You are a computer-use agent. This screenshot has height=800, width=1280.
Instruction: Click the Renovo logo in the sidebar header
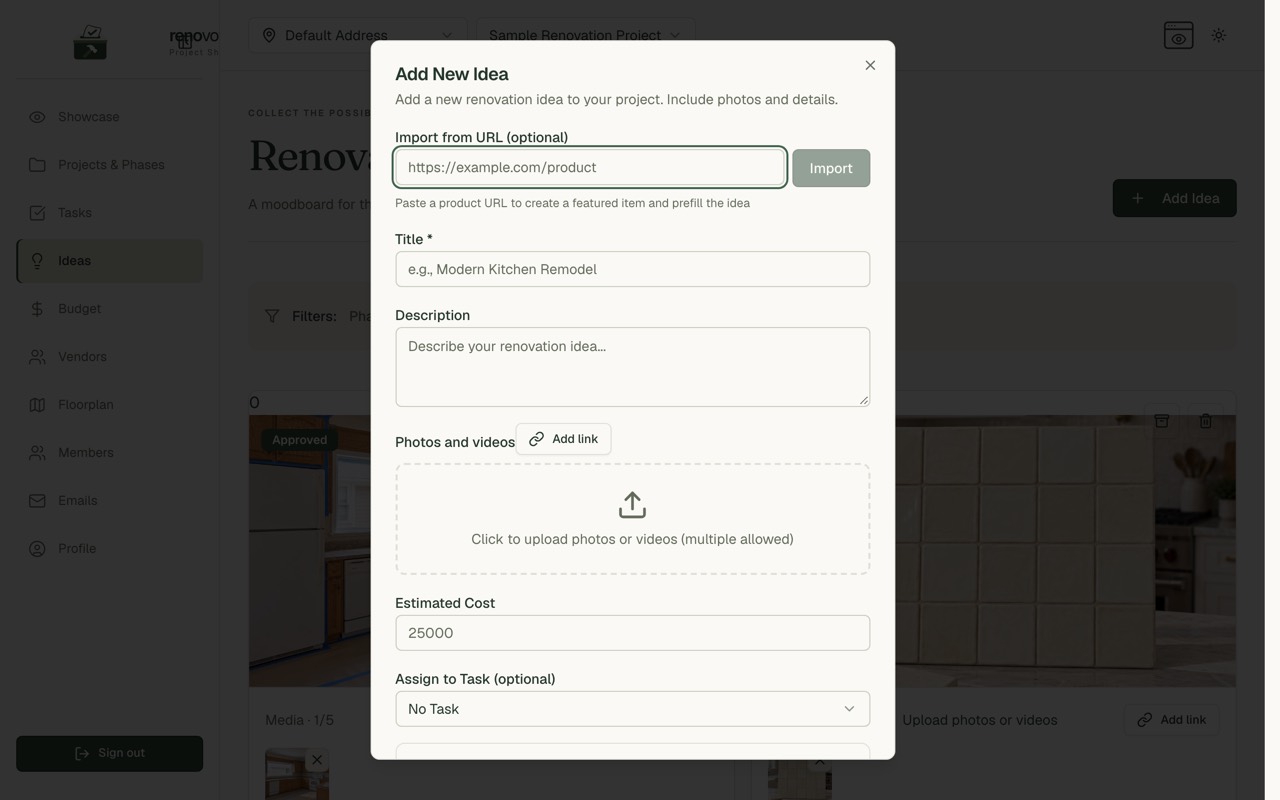pos(90,42)
